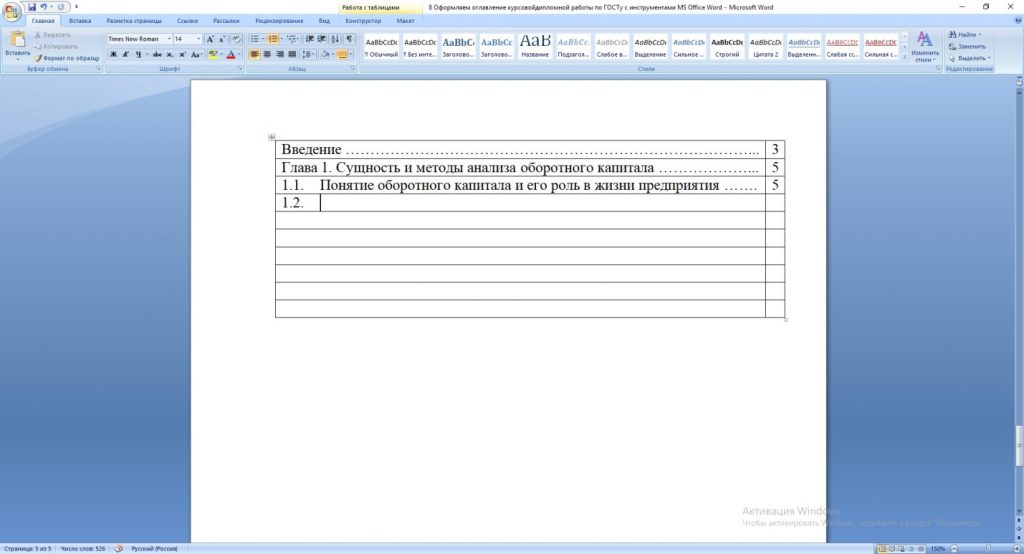The width and height of the screenshot is (1024, 554).
Task: Toggle bold formatting (Ж)
Action: (114, 54)
